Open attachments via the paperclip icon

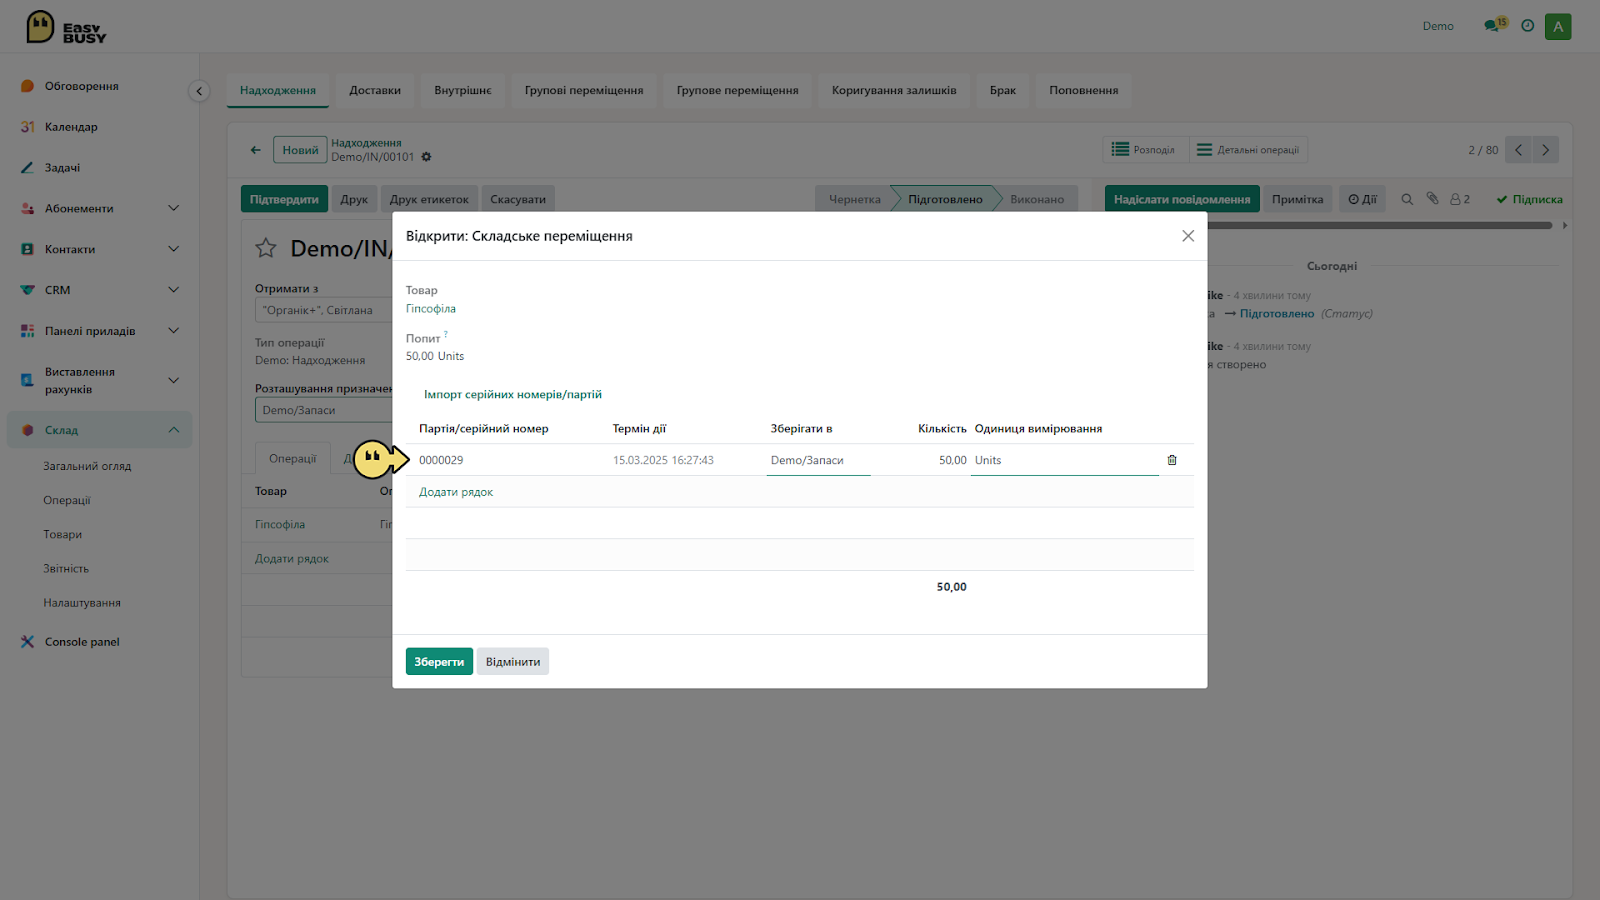[x=1432, y=199]
